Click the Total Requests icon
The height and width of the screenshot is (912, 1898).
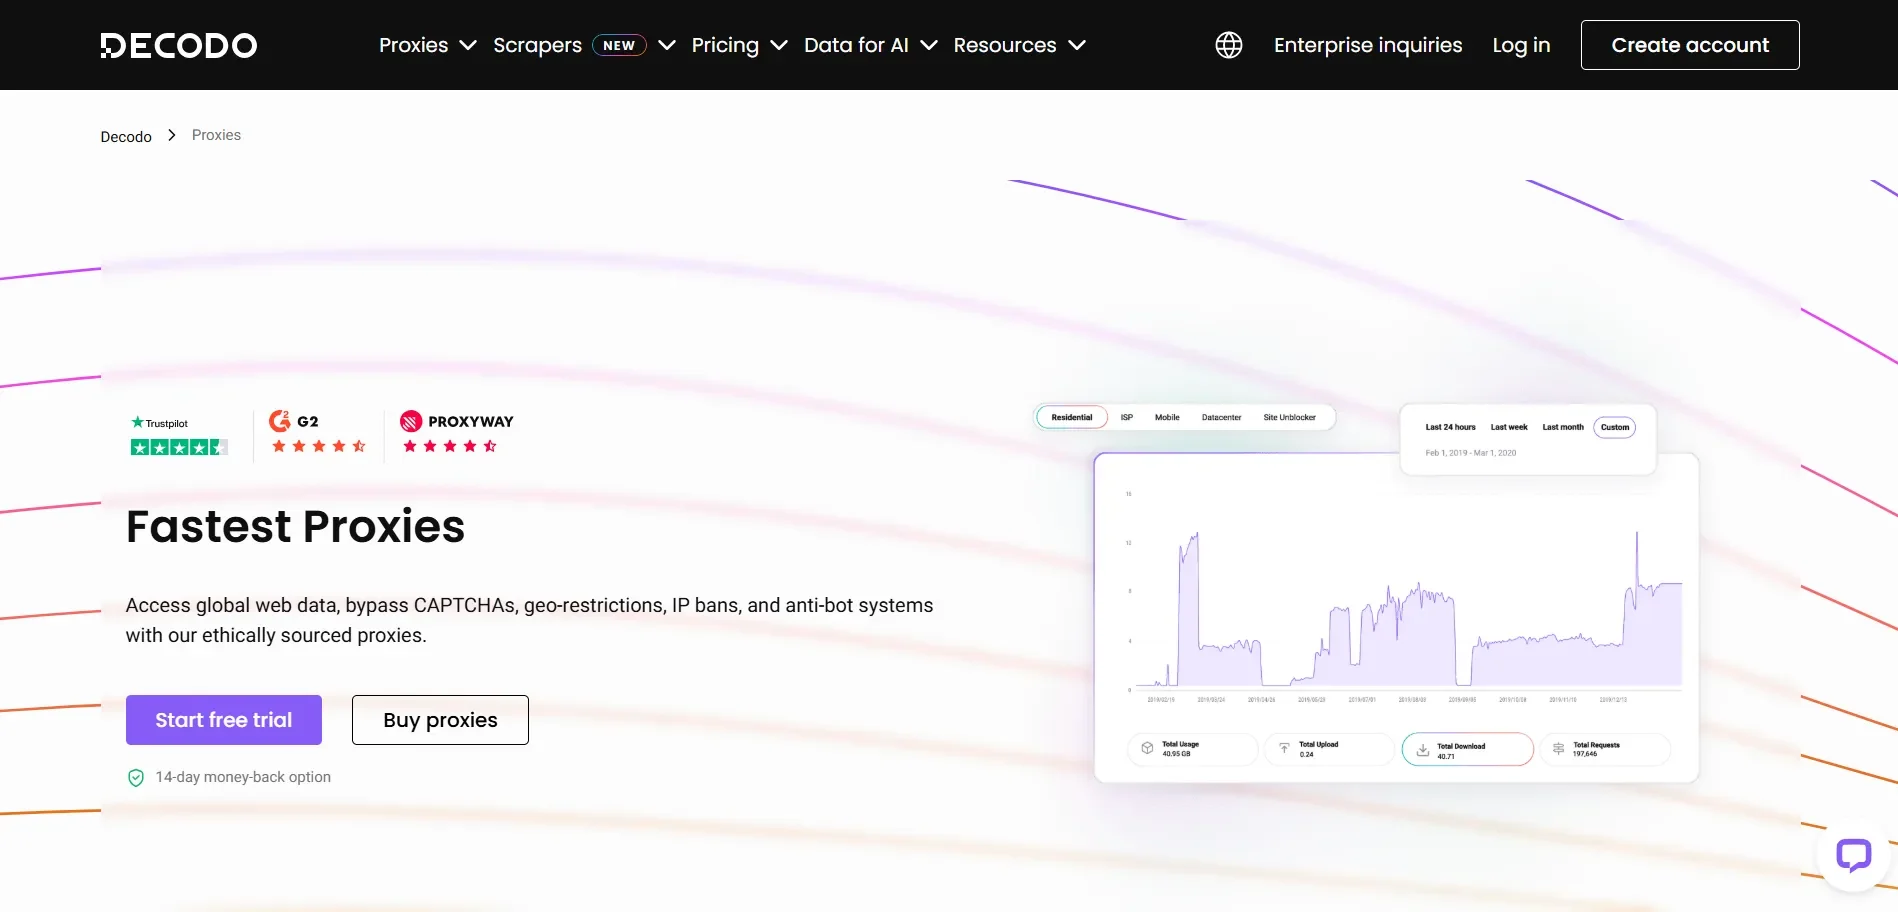[1558, 748]
